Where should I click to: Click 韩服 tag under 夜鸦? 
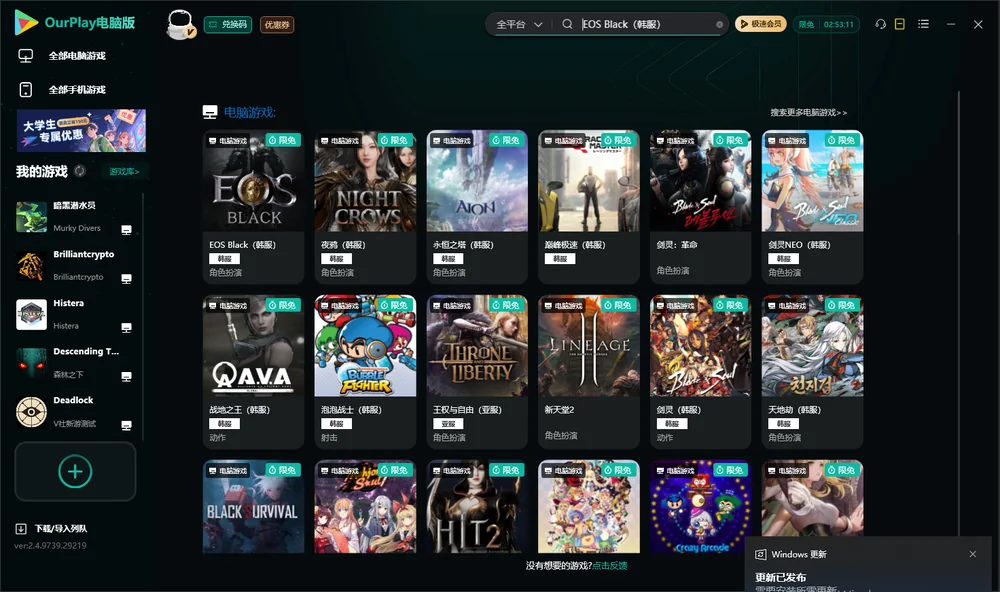tap(336, 258)
